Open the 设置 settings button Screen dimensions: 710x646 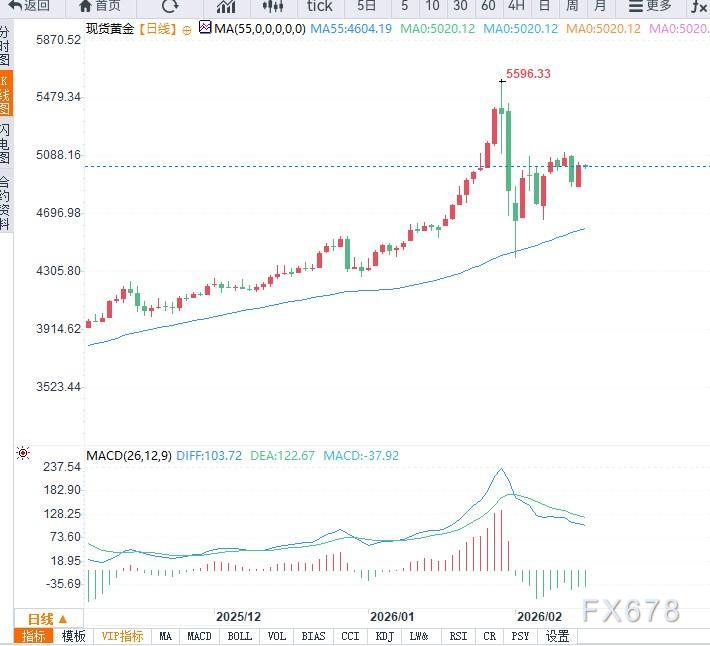[x=557, y=636]
